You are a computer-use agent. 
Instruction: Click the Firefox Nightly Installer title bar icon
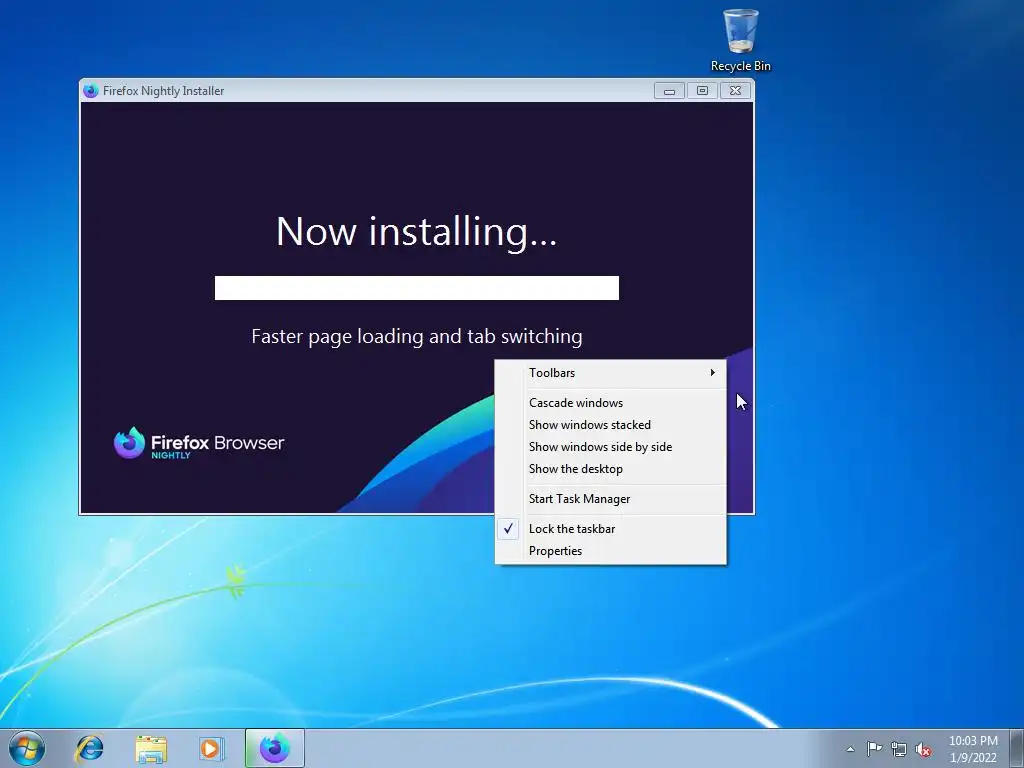[x=91, y=91]
